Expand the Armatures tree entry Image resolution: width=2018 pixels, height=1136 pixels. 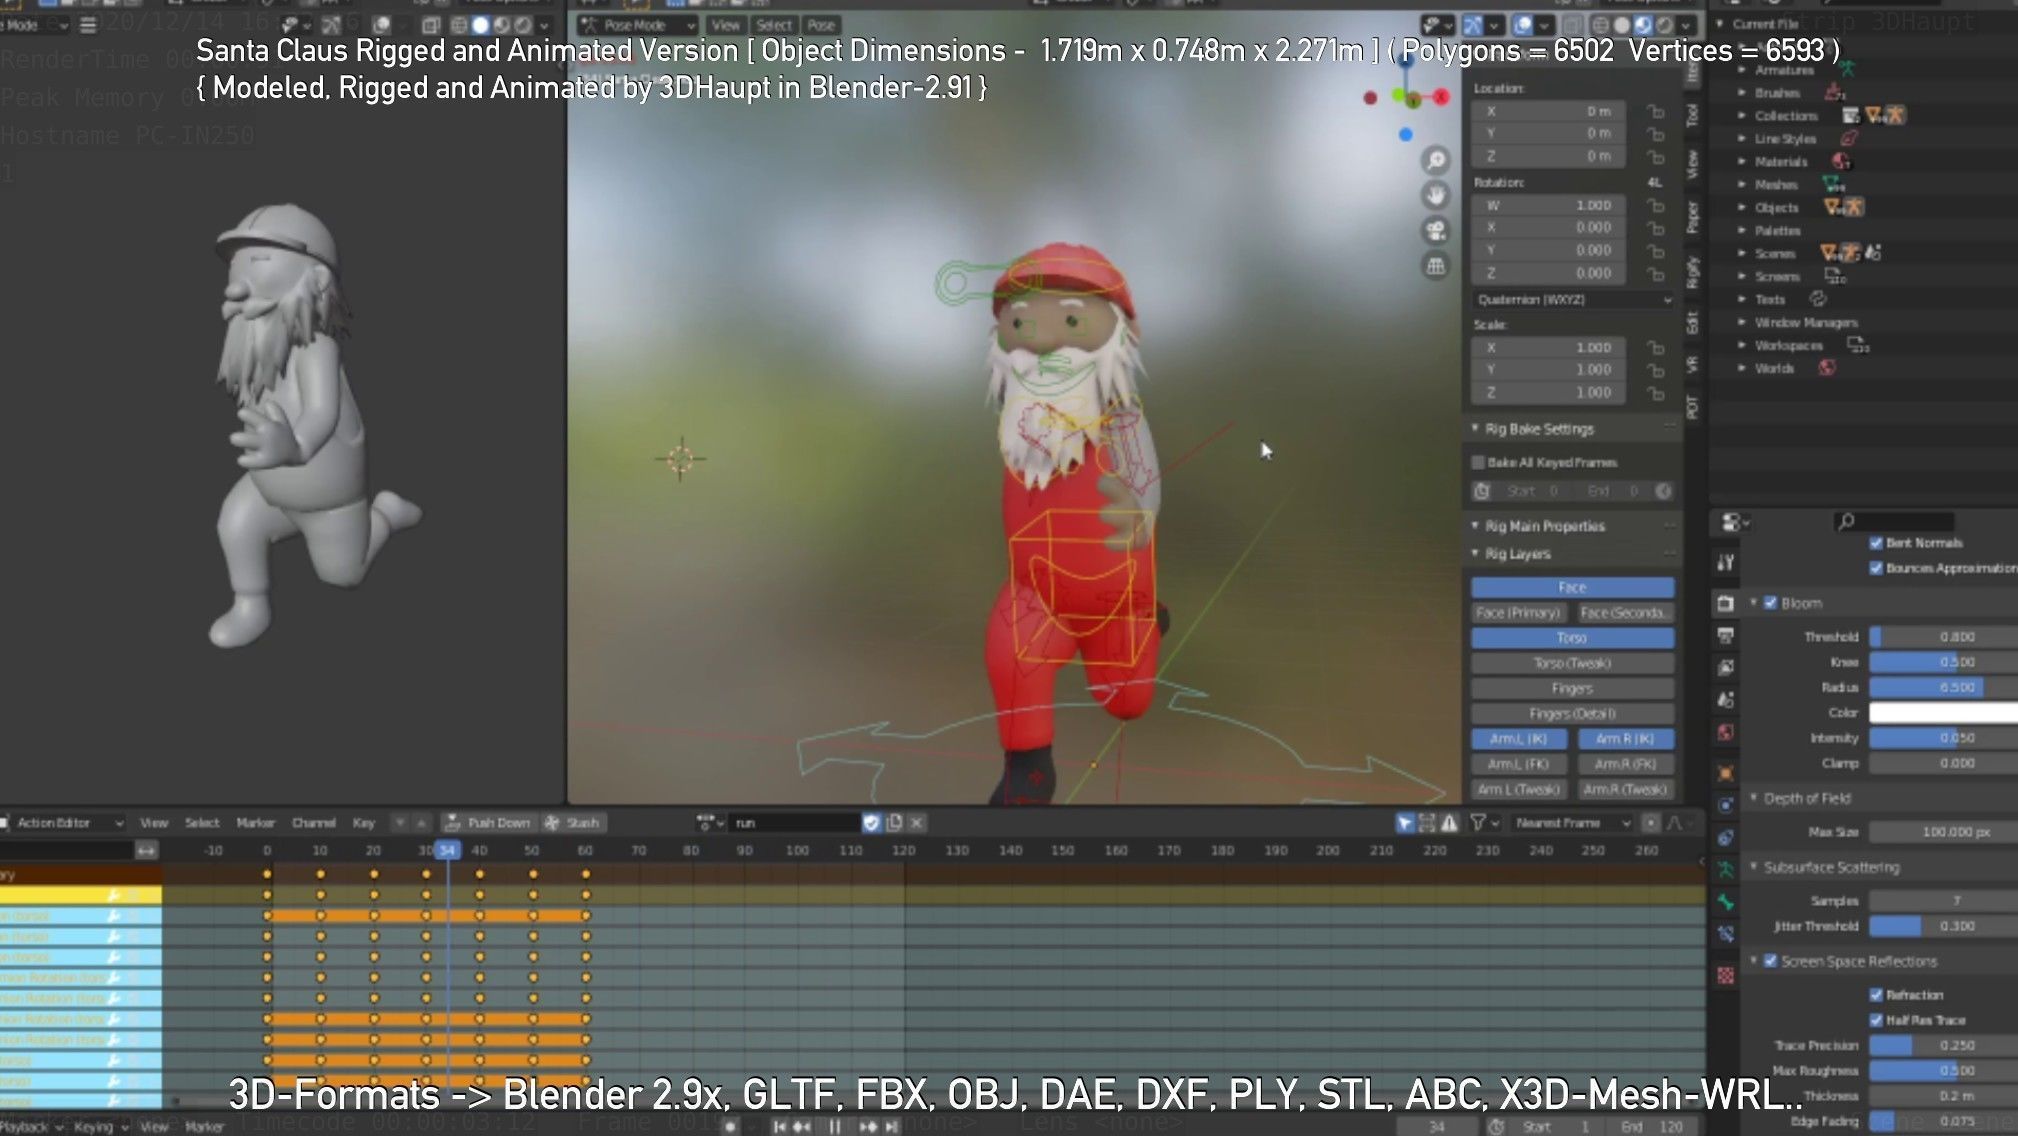pos(1742,70)
